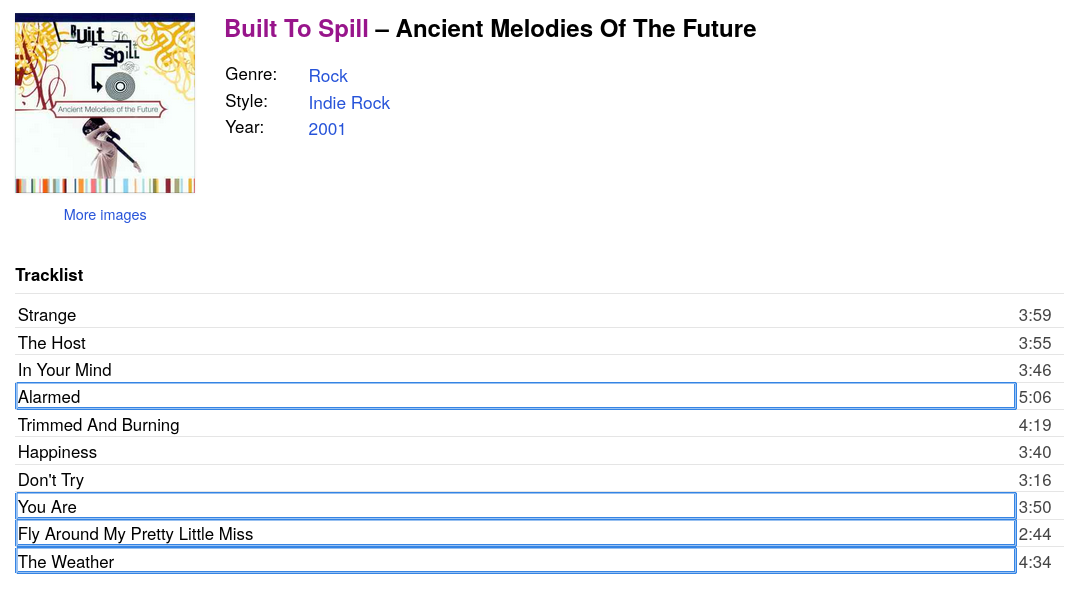1068x600 pixels.
Task: Click the track Happiness
Action: click(x=58, y=452)
